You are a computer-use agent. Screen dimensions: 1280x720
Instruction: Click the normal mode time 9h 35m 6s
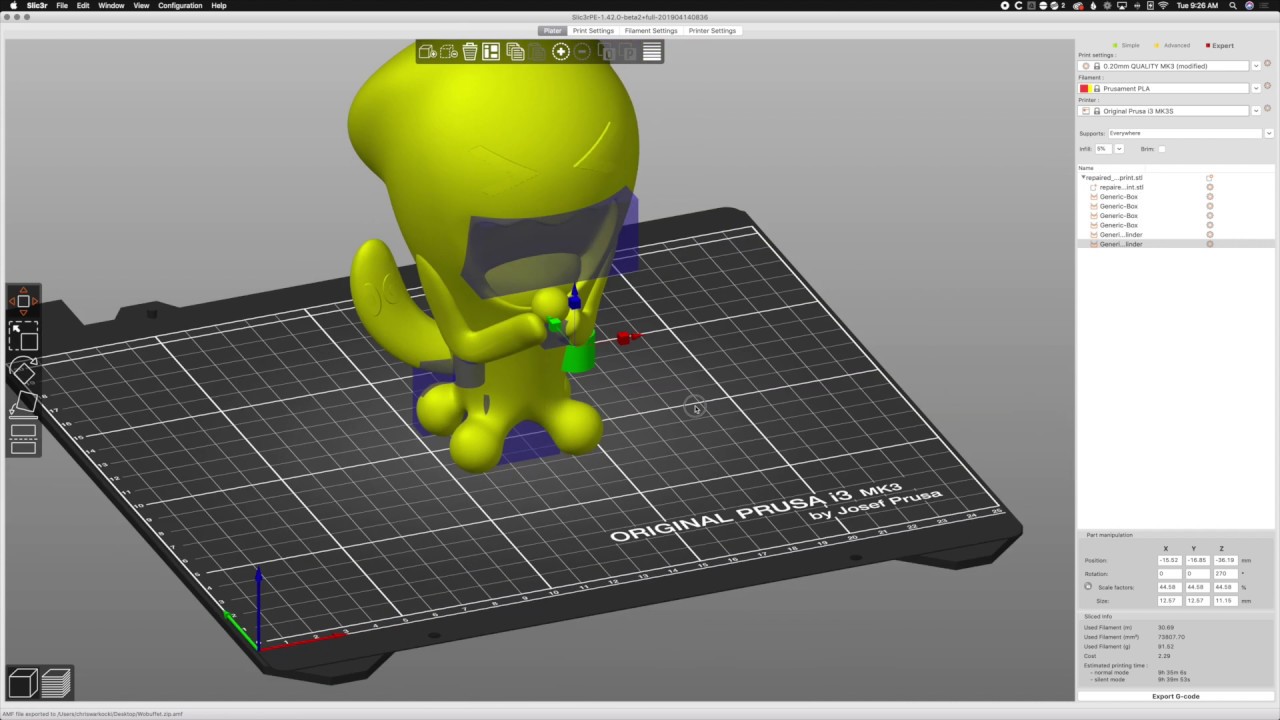pyautogui.click(x=1172, y=673)
